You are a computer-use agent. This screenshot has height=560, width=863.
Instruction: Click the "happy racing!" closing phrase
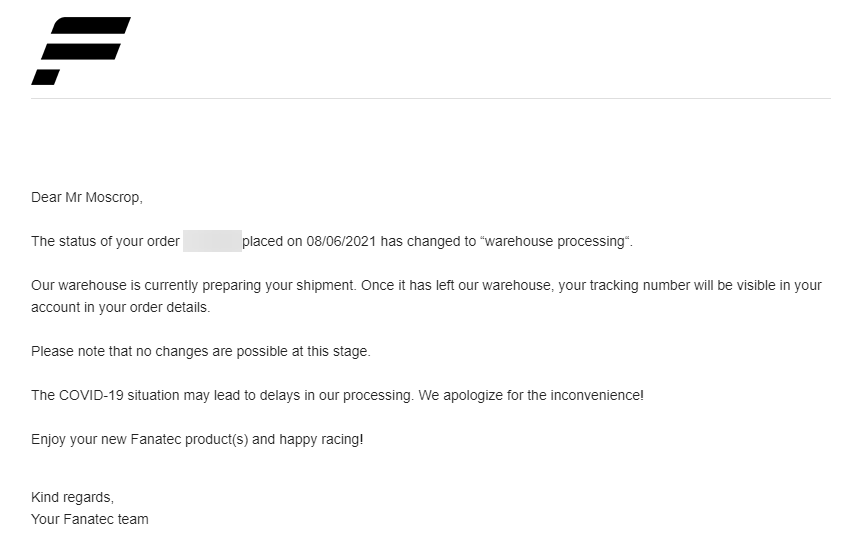pos(321,439)
